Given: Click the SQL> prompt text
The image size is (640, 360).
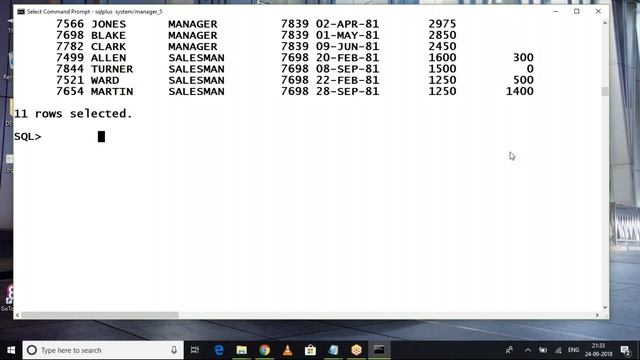Looking at the screenshot, I should (x=28, y=137).
